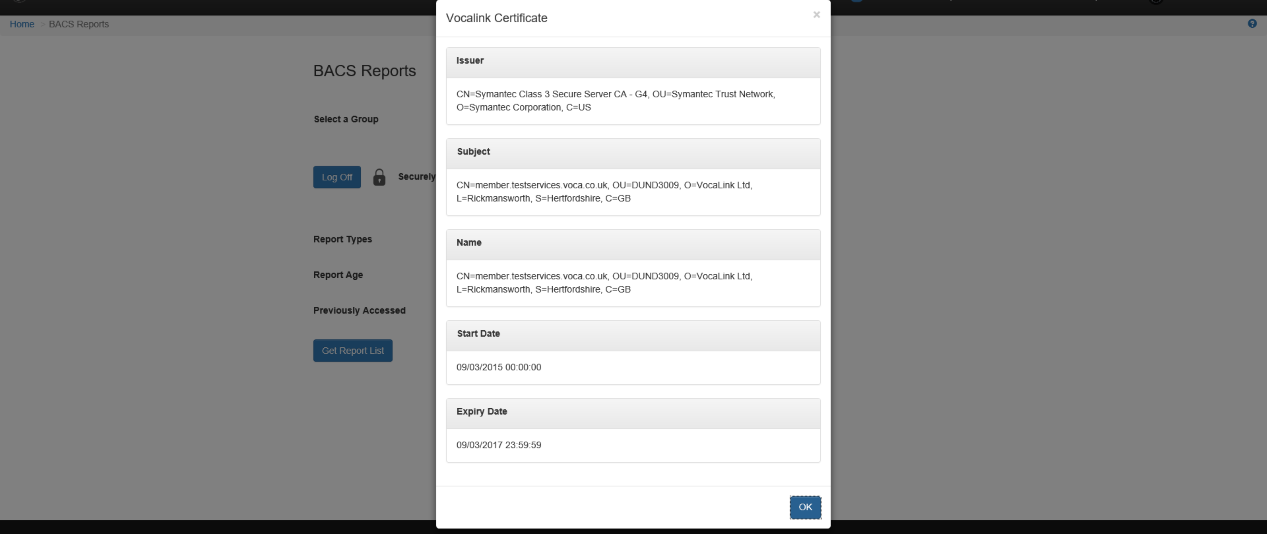Click the Previously Accessed label
The height and width of the screenshot is (534, 1267).
359,311
